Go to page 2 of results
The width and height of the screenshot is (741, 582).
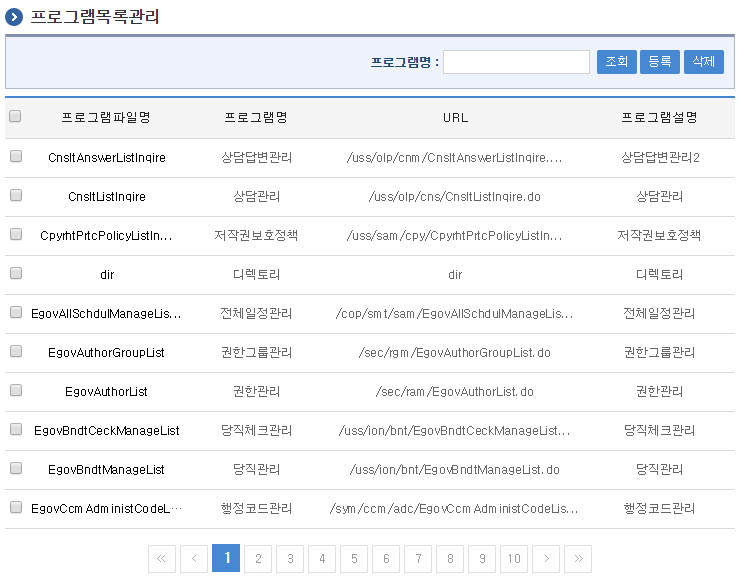[257, 559]
